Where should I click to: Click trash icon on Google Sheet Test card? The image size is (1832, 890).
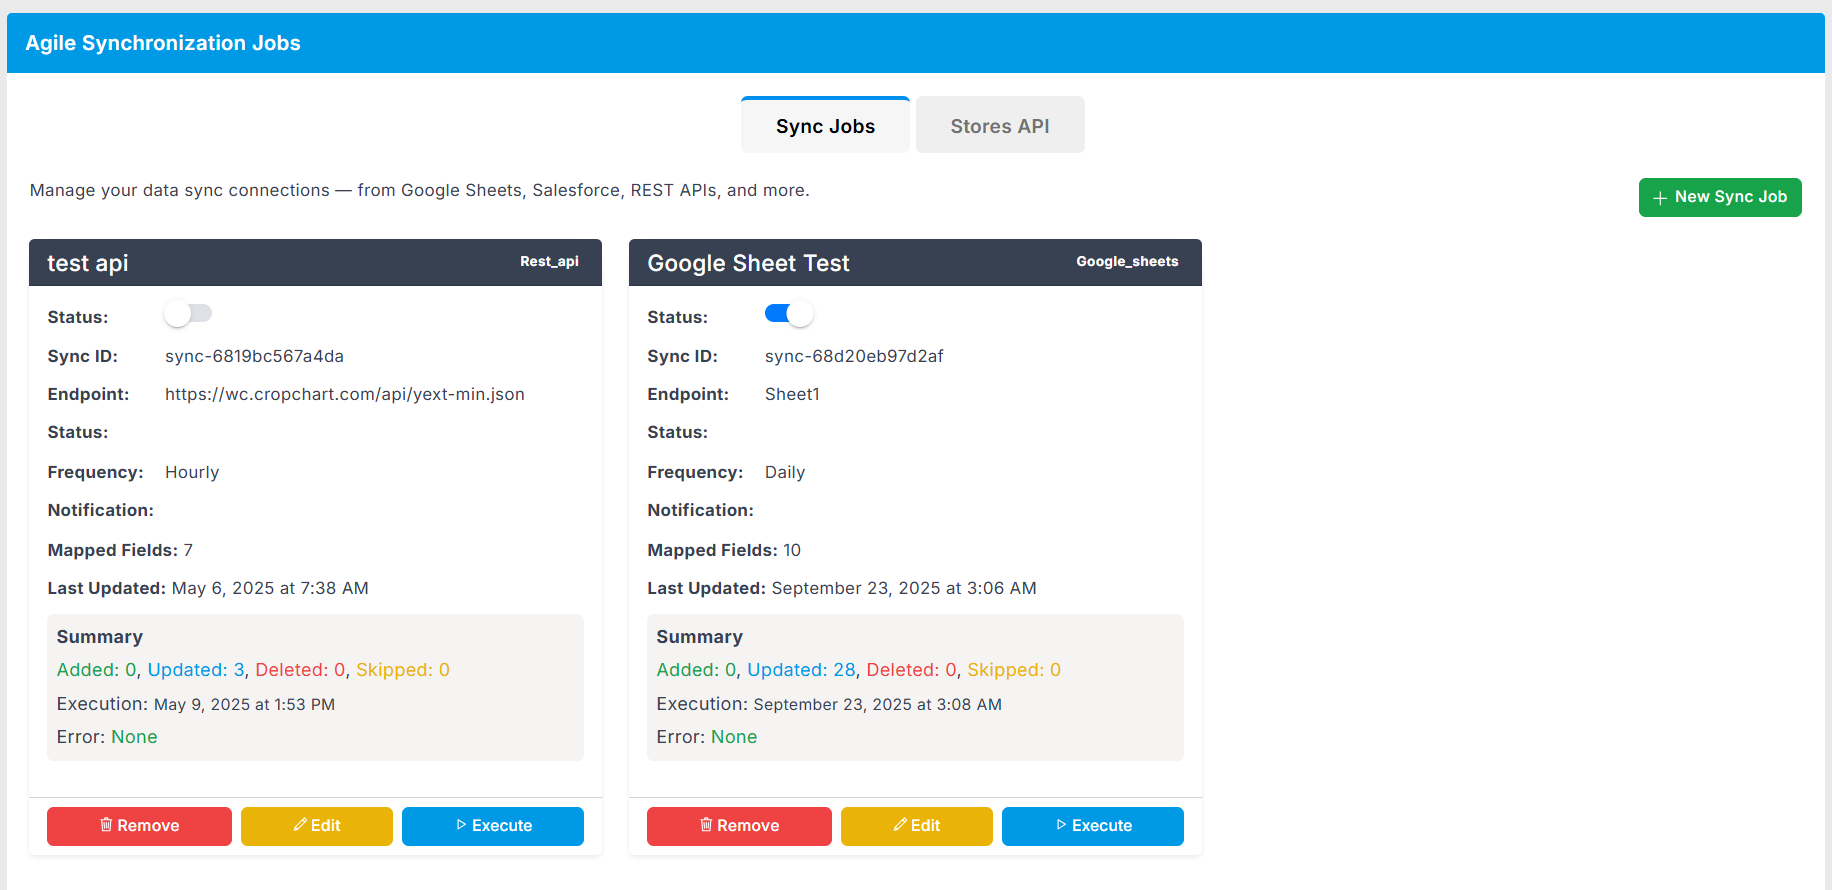pos(706,825)
